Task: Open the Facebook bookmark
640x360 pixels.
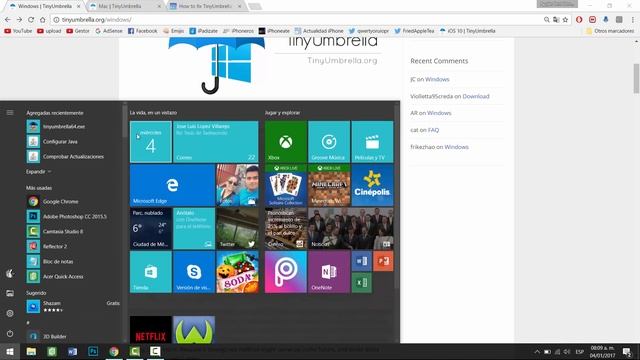Action: coord(142,31)
